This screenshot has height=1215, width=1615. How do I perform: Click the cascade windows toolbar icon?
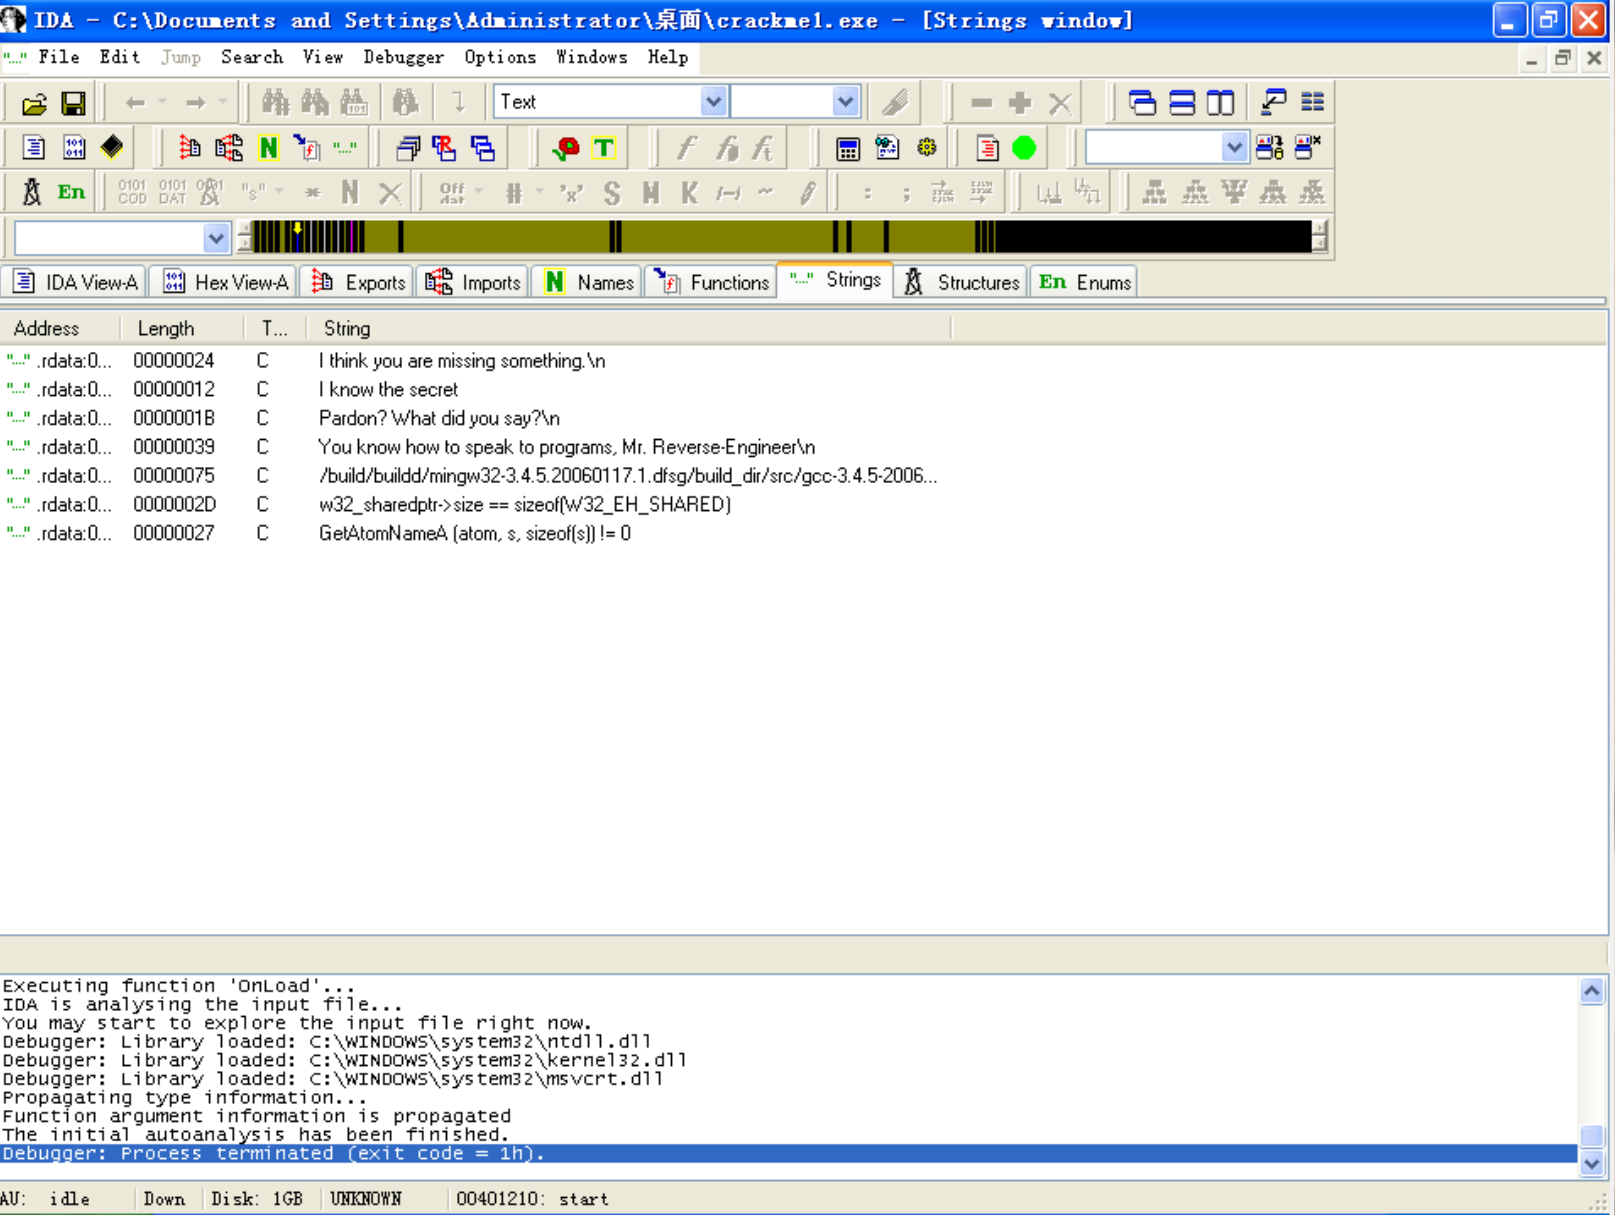(x=1142, y=102)
